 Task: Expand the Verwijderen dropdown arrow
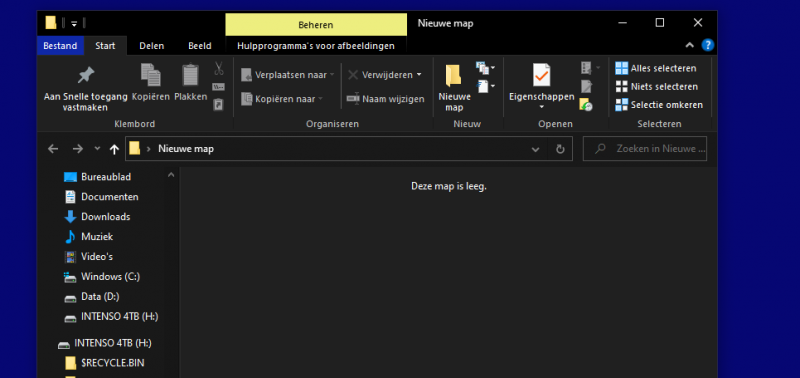point(419,75)
